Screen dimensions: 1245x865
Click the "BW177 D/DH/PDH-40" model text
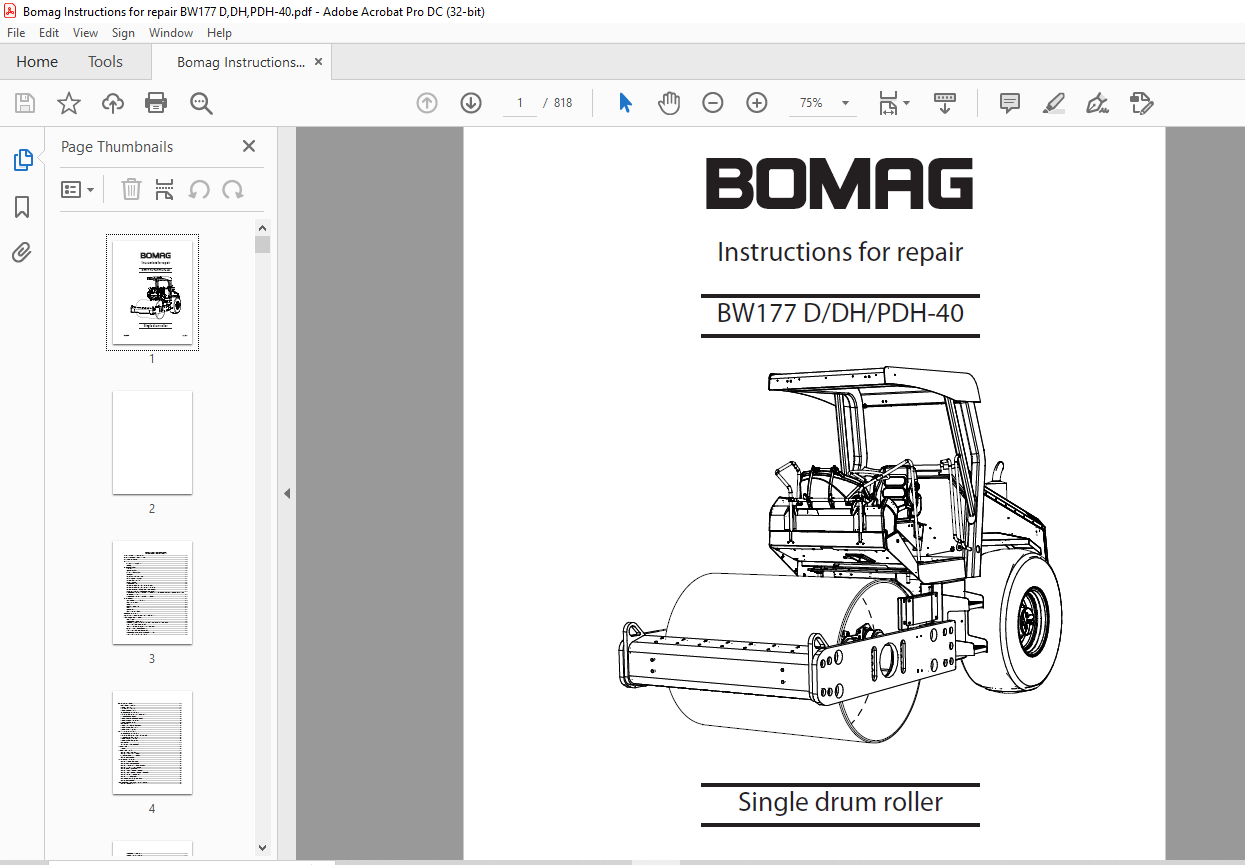click(x=840, y=314)
